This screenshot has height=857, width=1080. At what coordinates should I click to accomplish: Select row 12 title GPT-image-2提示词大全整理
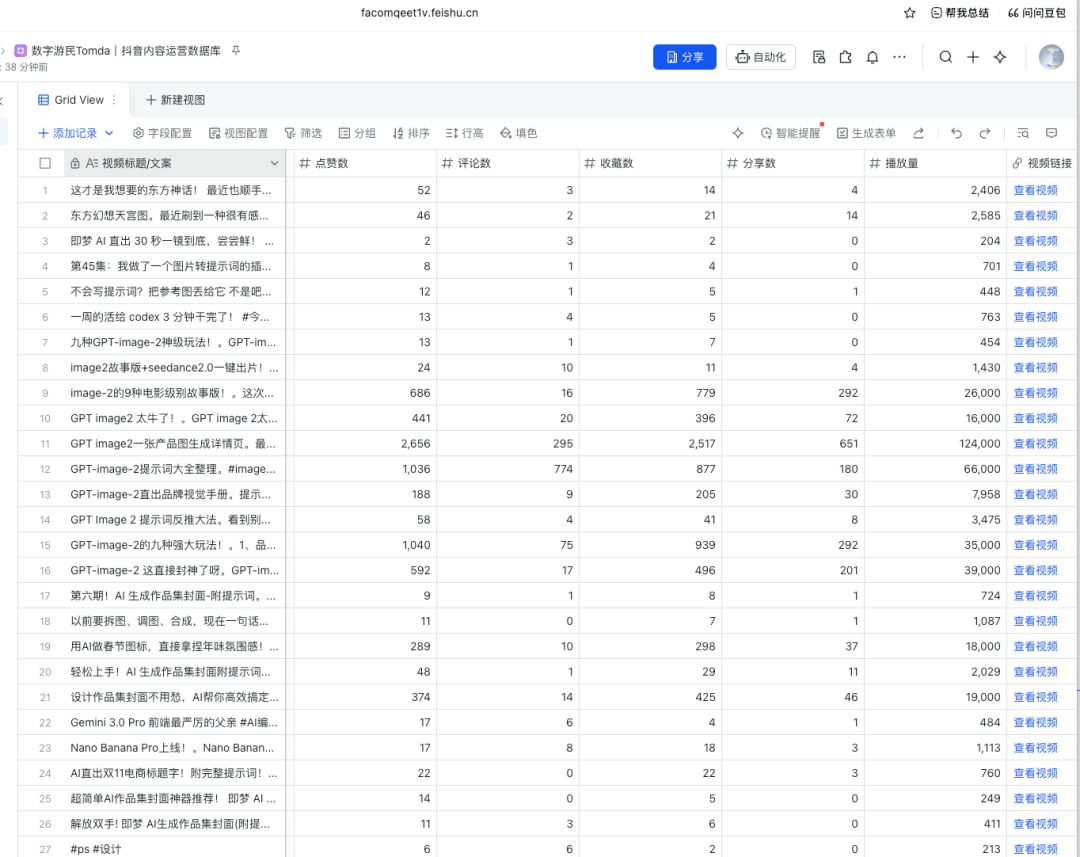[173, 469]
